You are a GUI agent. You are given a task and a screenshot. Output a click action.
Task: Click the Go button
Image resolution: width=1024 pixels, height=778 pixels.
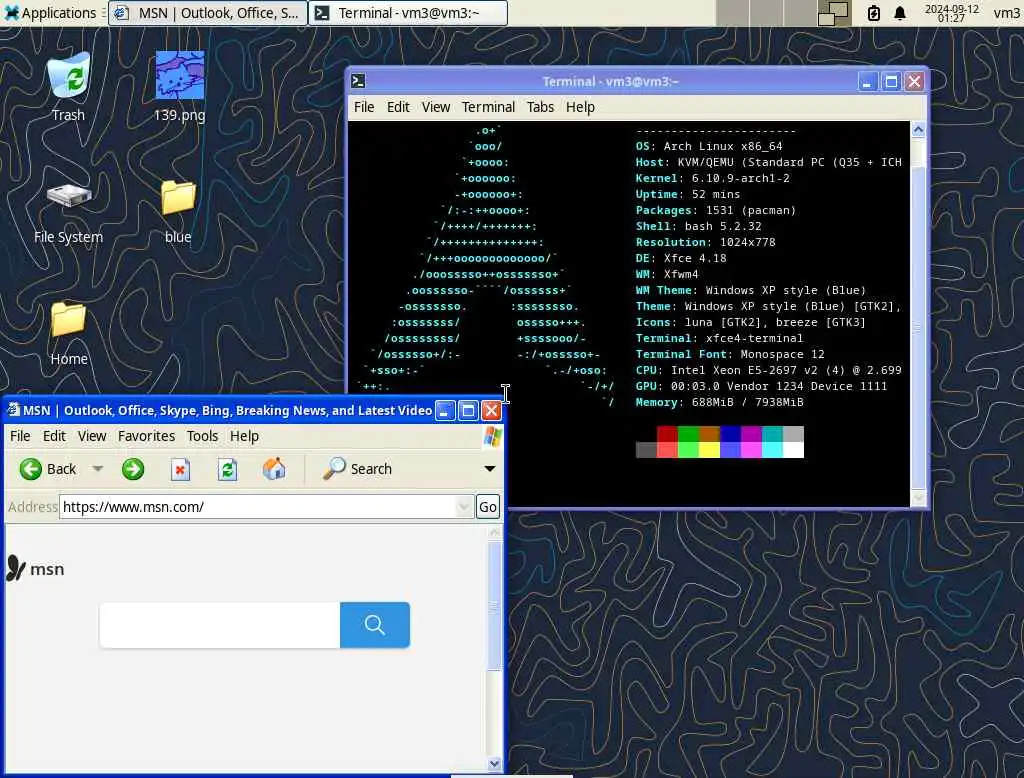pos(488,507)
